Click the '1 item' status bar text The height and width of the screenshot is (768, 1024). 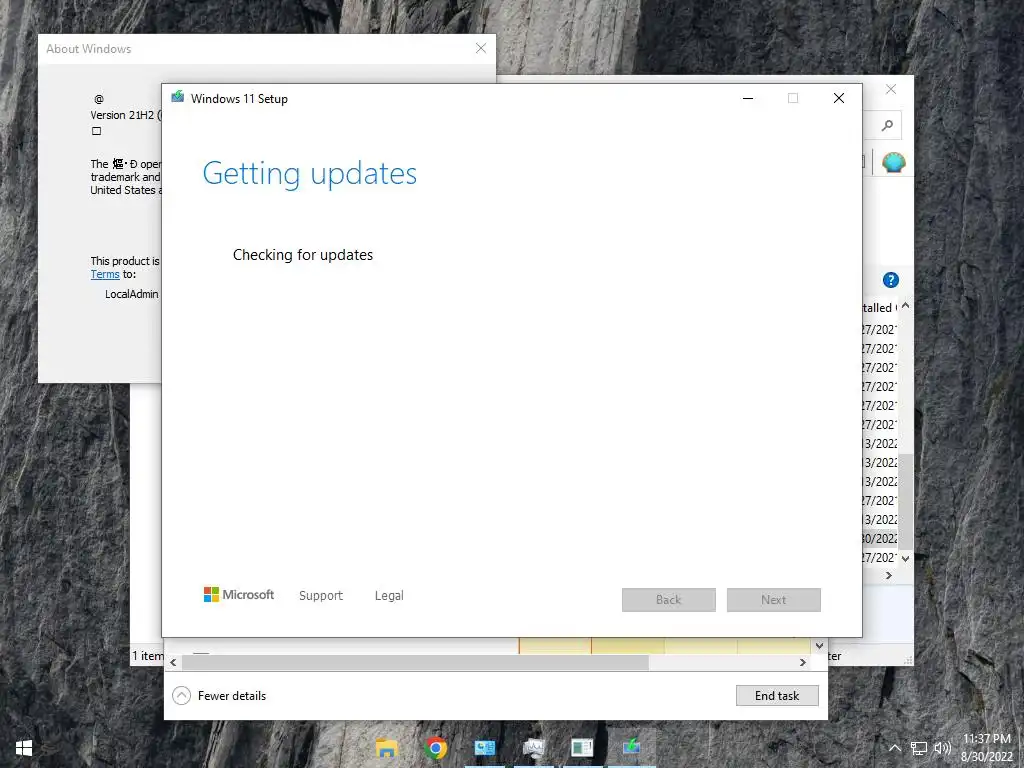pos(147,656)
